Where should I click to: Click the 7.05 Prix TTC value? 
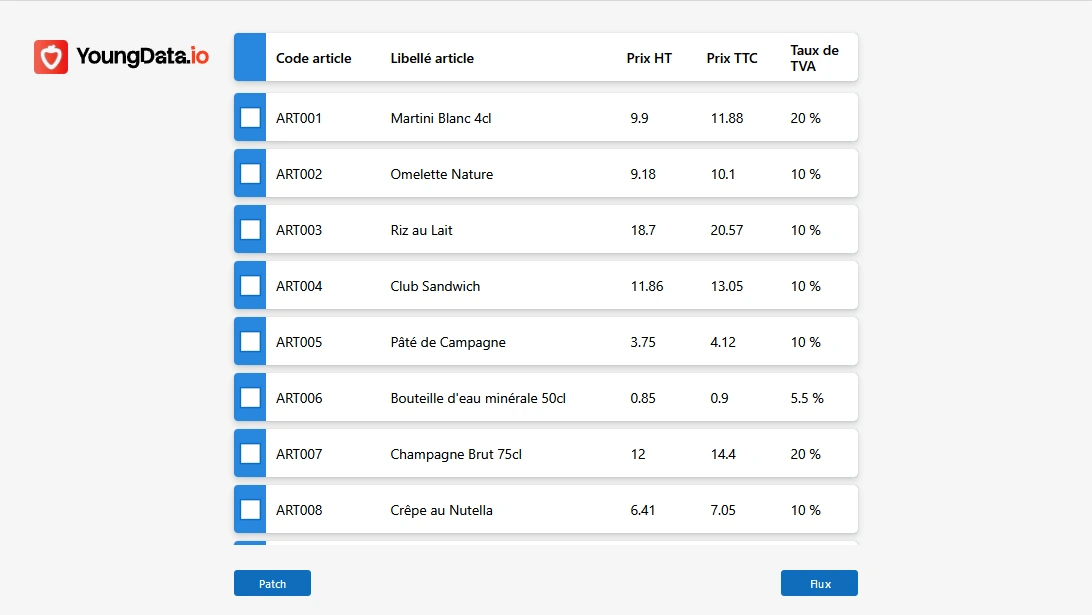point(723,511)
